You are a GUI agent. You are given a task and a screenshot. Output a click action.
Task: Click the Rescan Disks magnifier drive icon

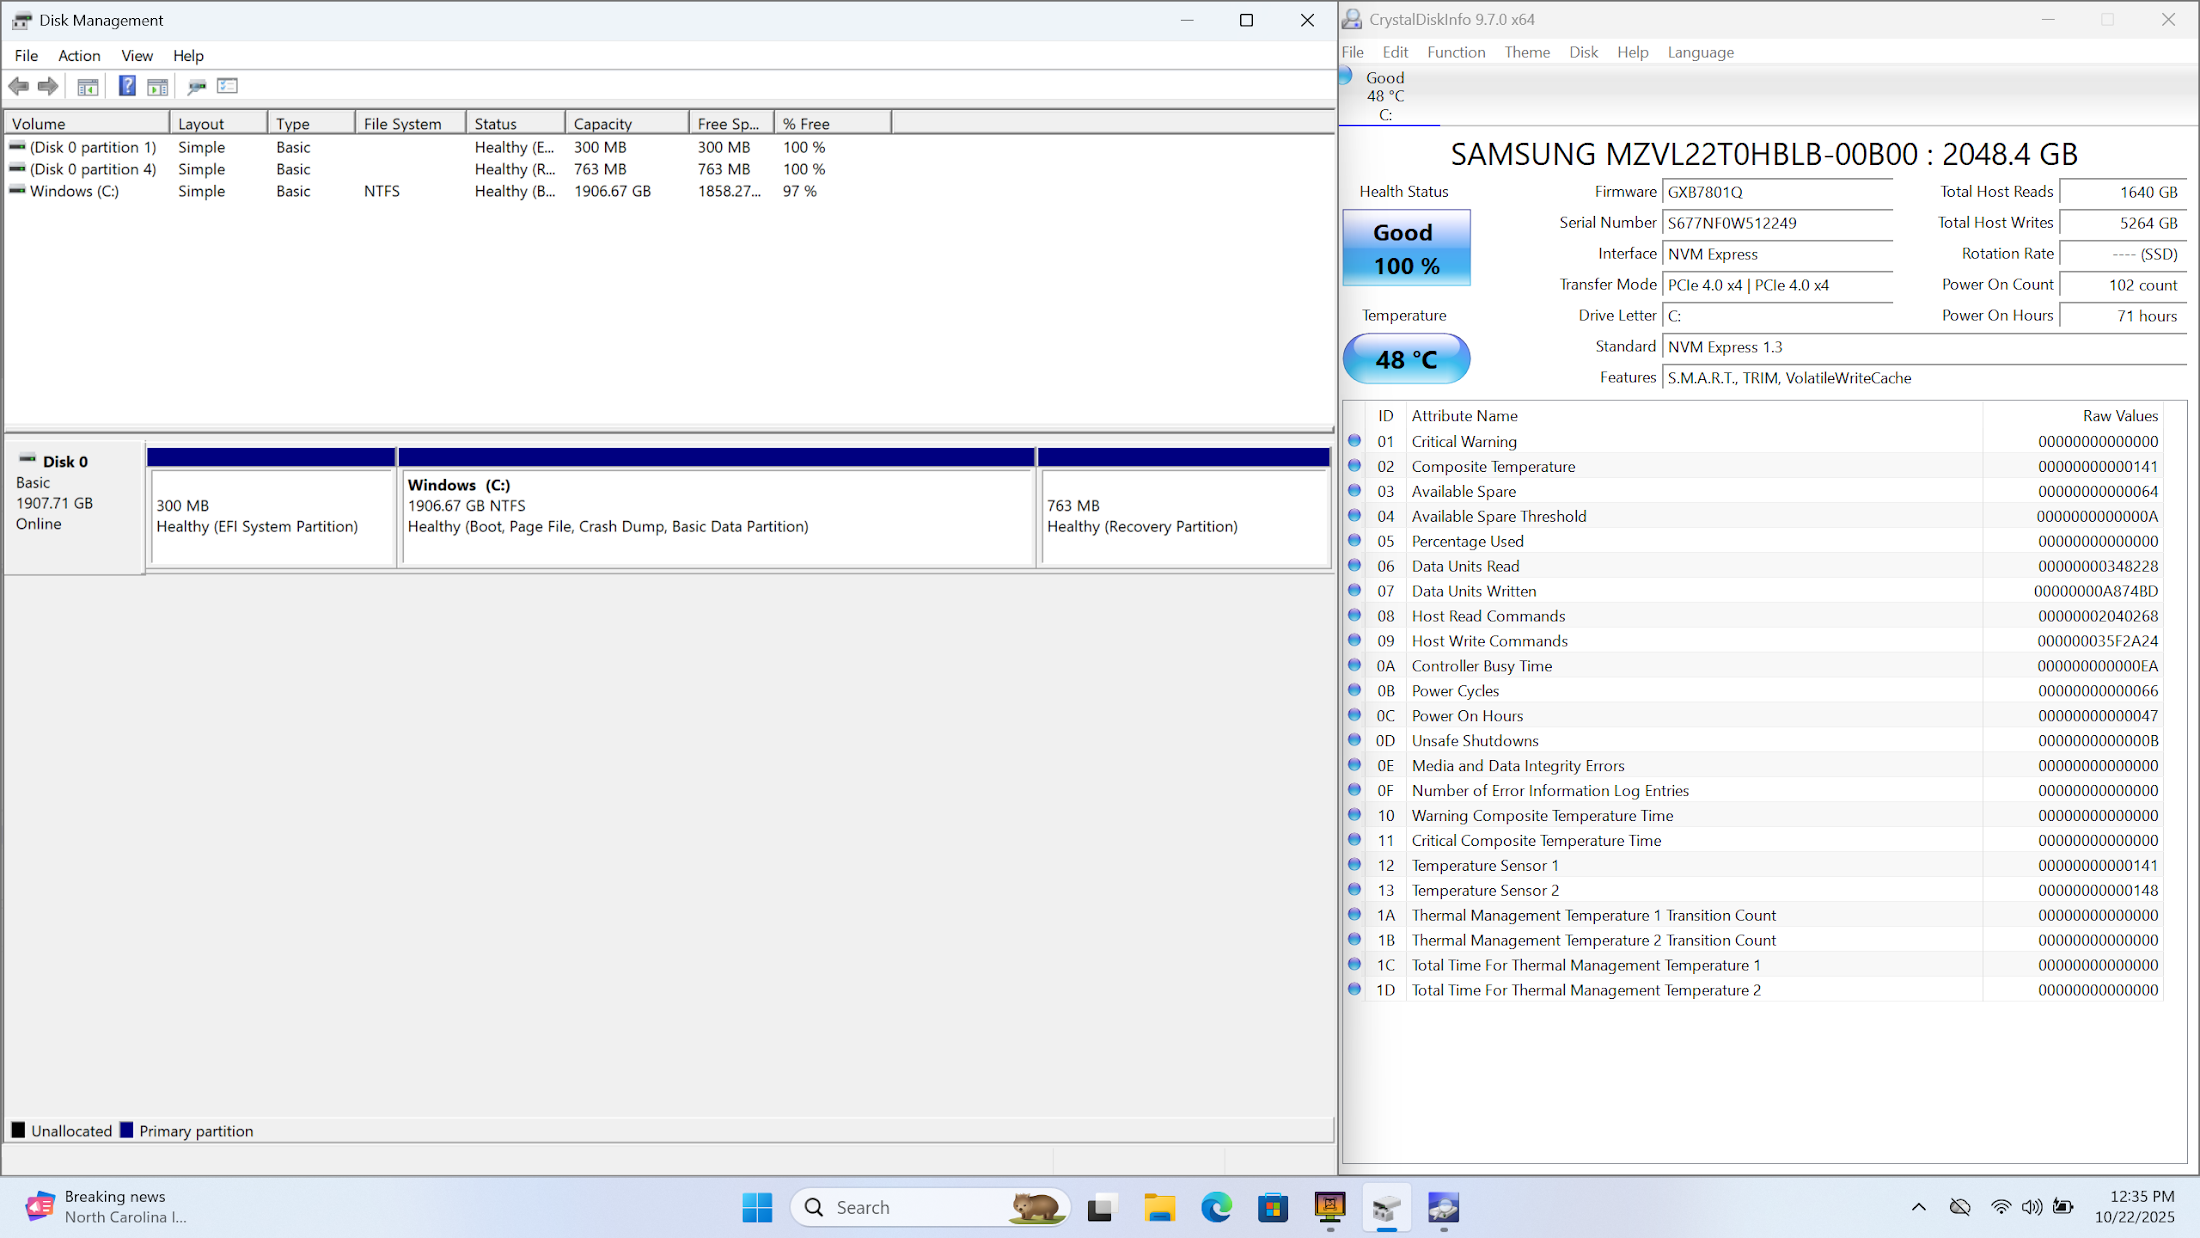(x=197, y=86)
